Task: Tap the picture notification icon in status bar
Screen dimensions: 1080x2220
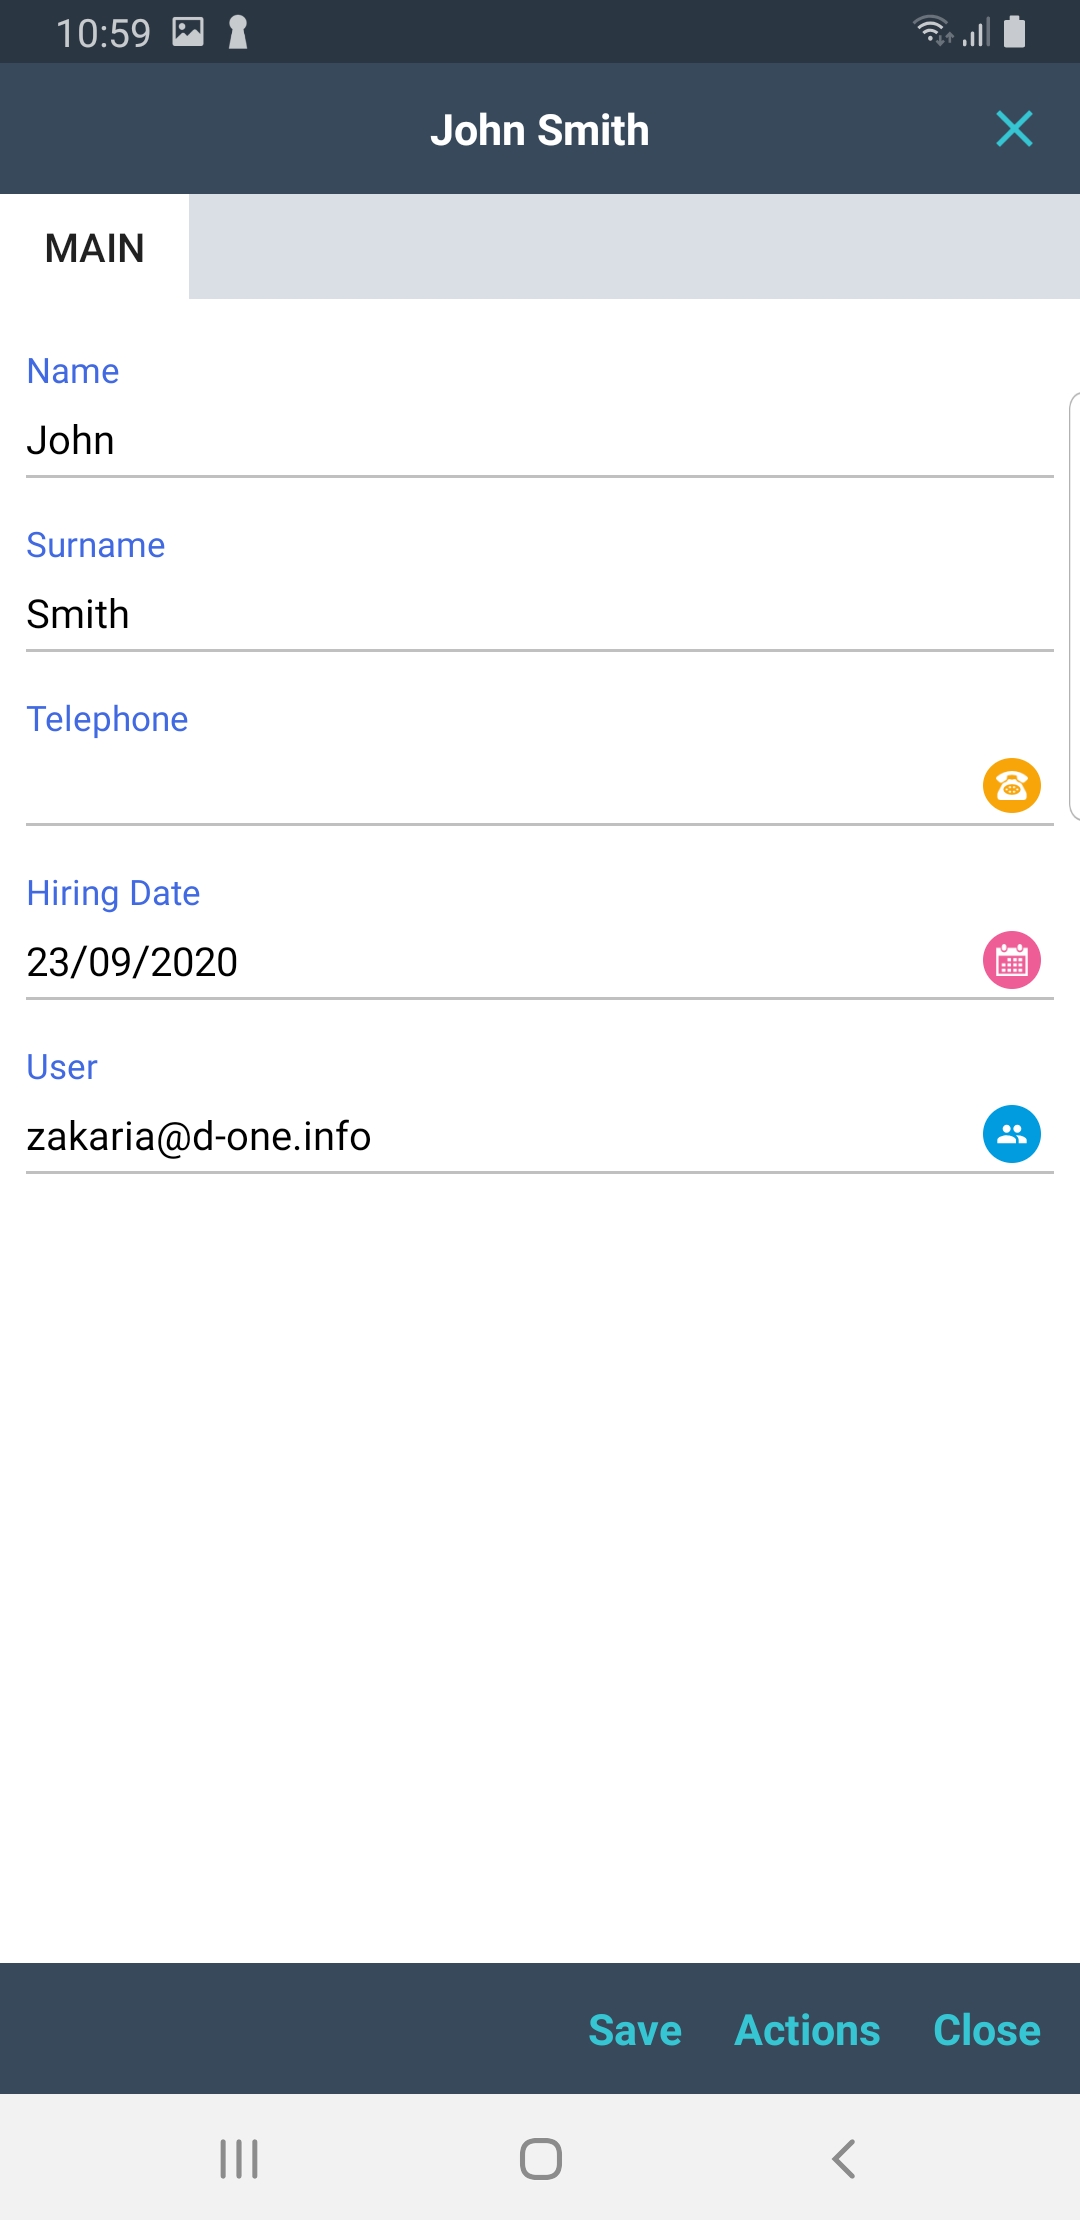Action: pos(188,32)
